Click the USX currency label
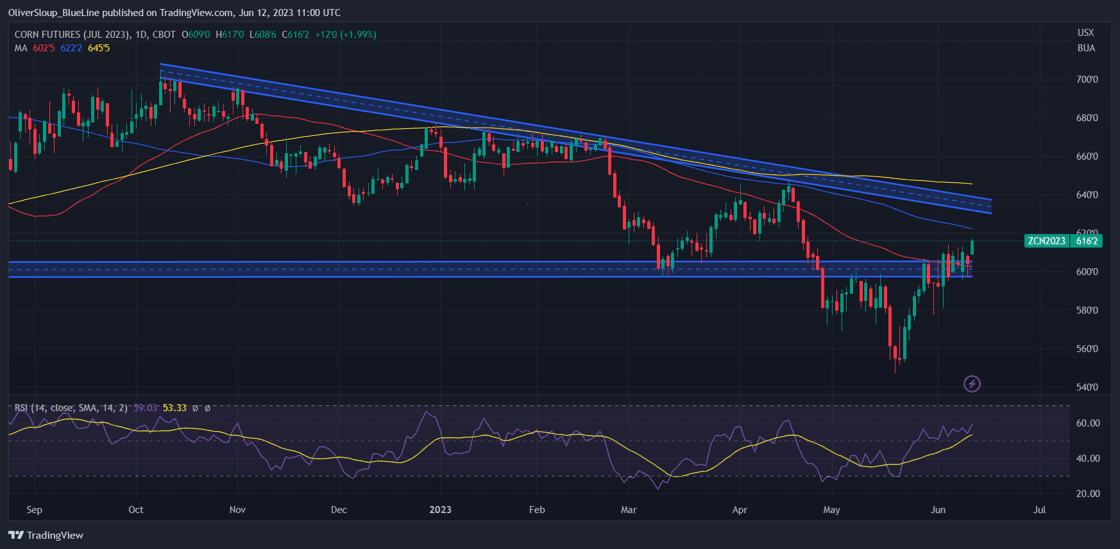This screenshot has width=1120, height=549. (x=1085, y=33)
